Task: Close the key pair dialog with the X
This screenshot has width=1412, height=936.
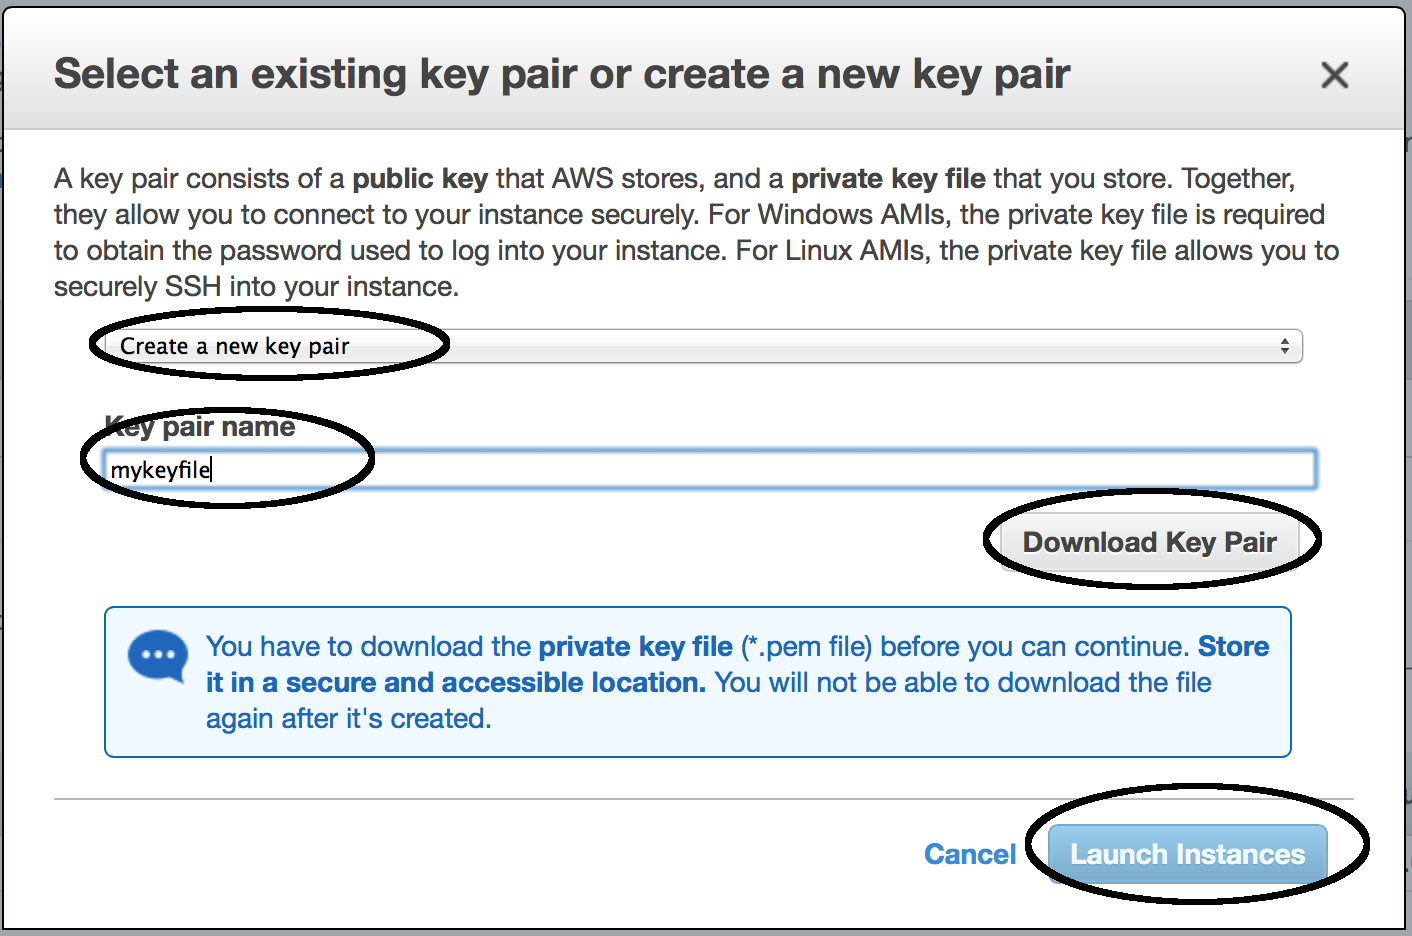Action: pos(1334,75)
